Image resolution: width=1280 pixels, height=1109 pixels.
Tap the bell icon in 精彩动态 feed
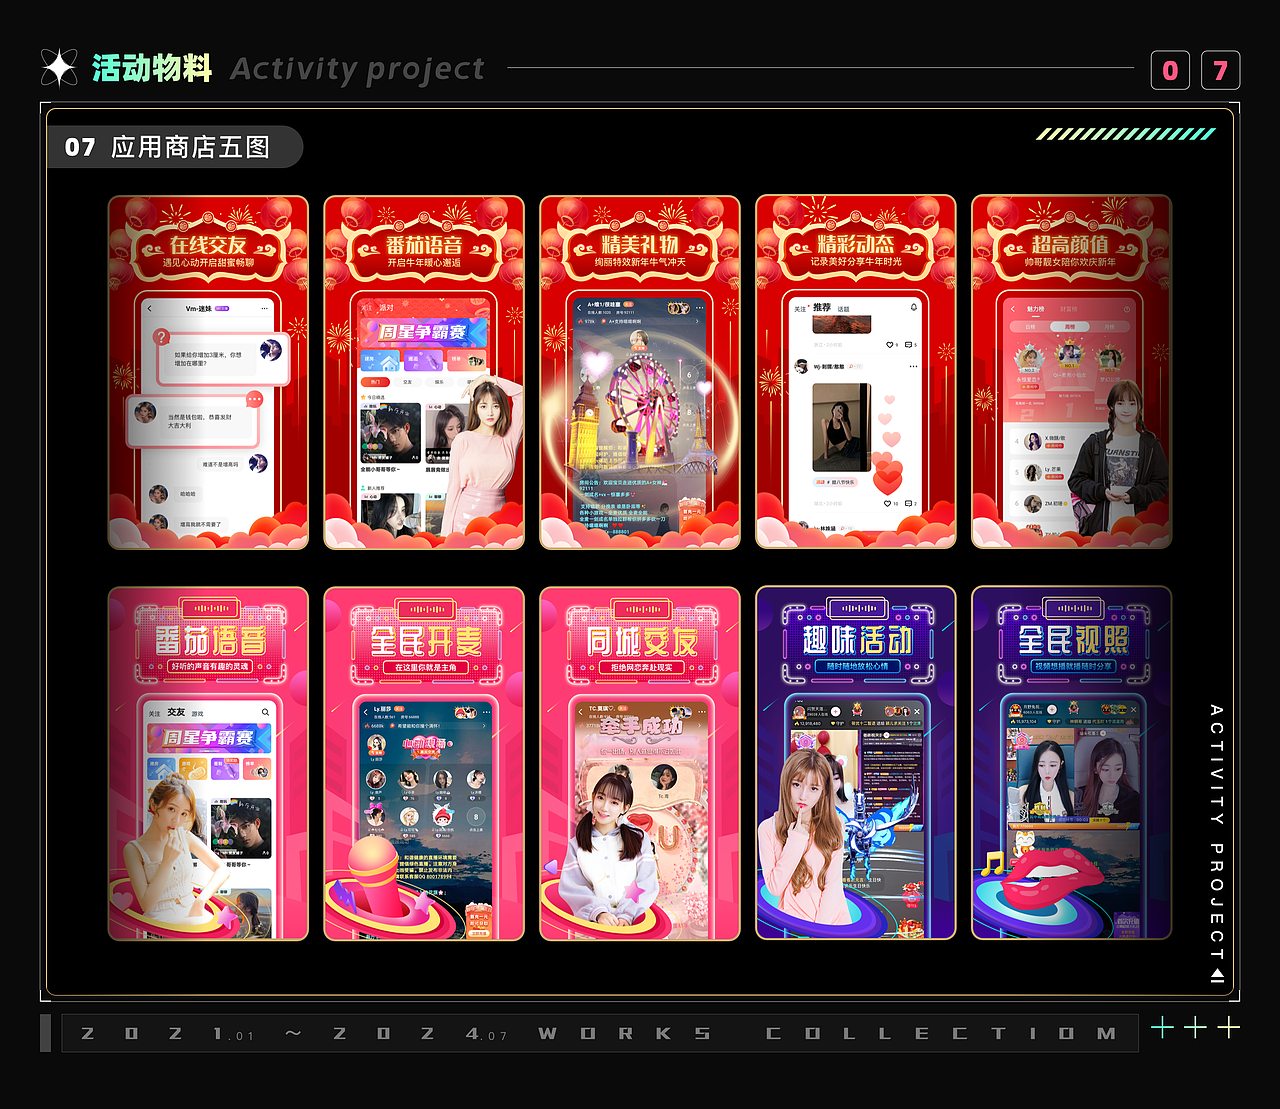[x=913, y=307]
